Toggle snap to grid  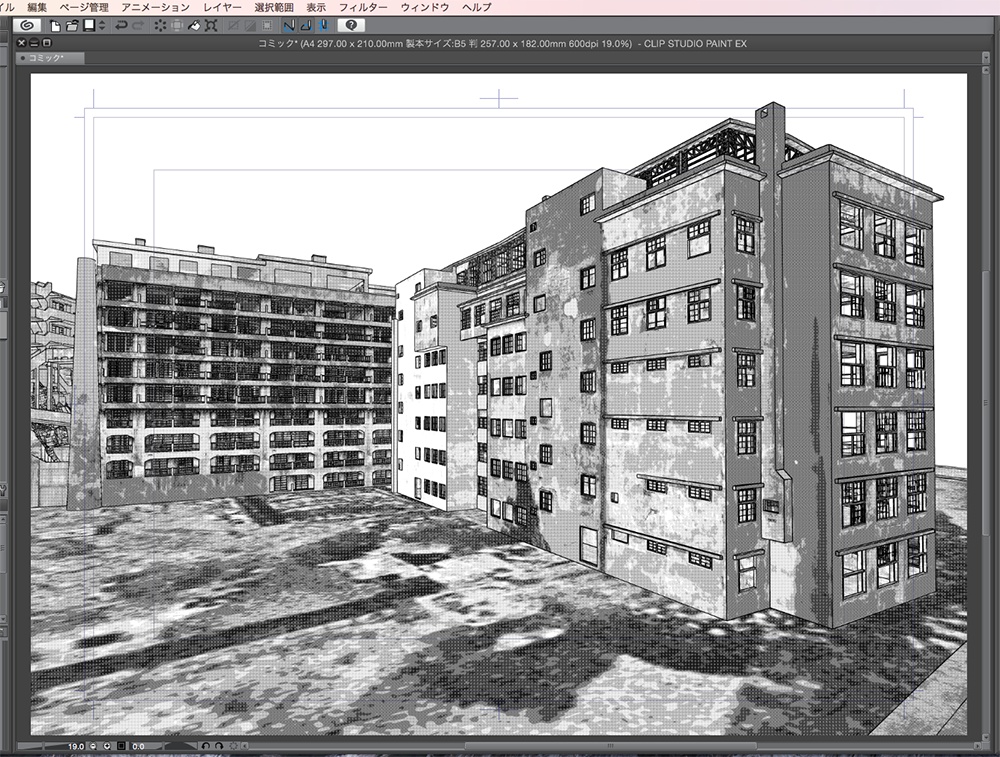324,26
